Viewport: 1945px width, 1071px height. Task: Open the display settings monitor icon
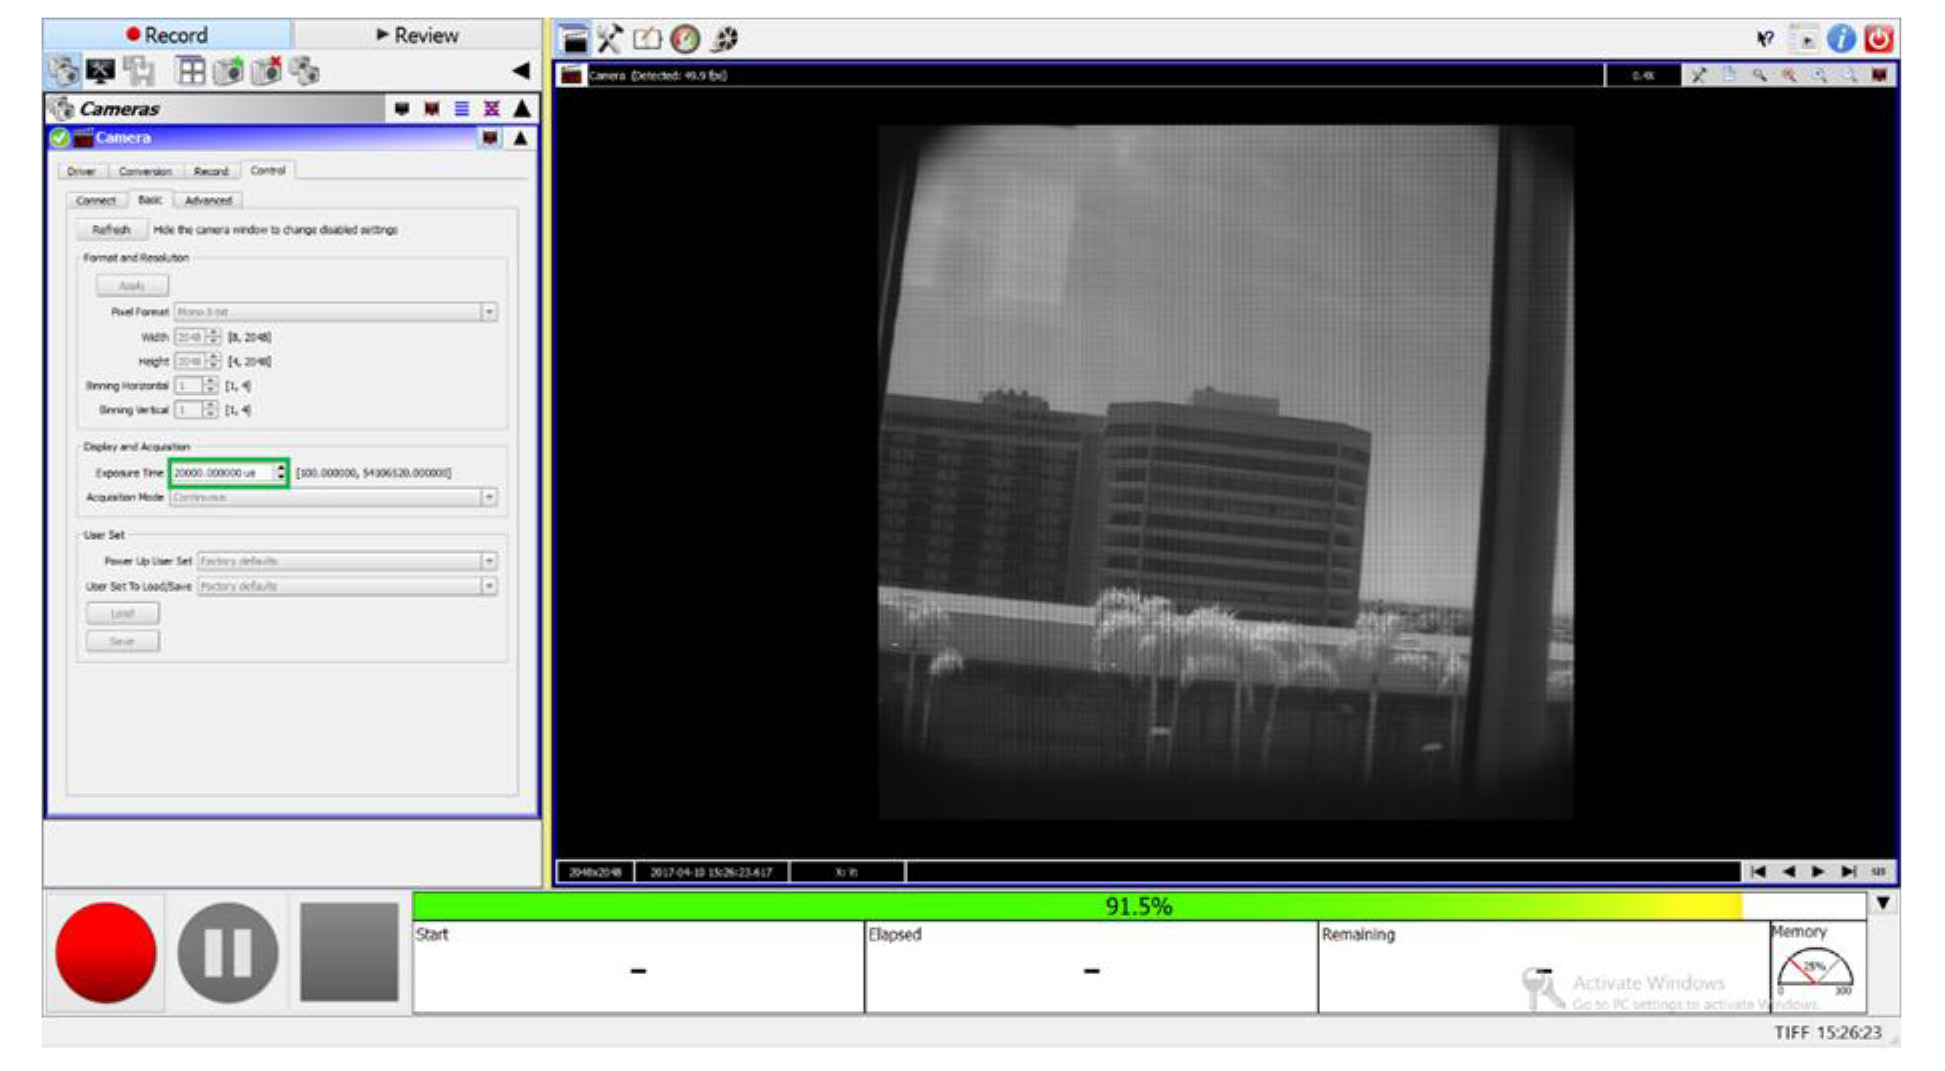tap(101, 71)
